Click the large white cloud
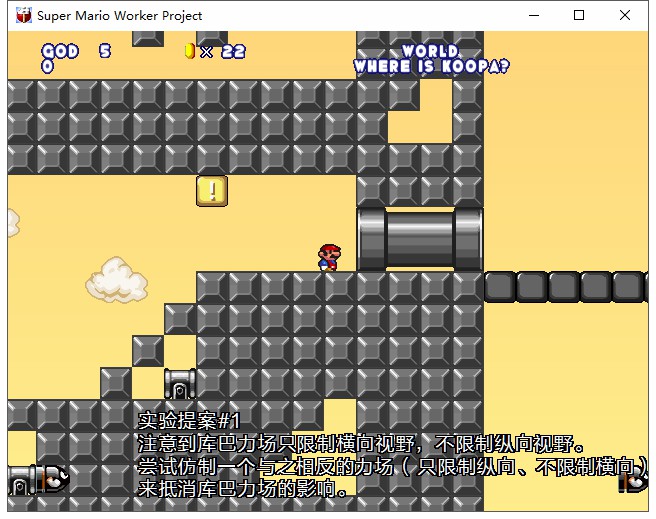 coord(116,280)
